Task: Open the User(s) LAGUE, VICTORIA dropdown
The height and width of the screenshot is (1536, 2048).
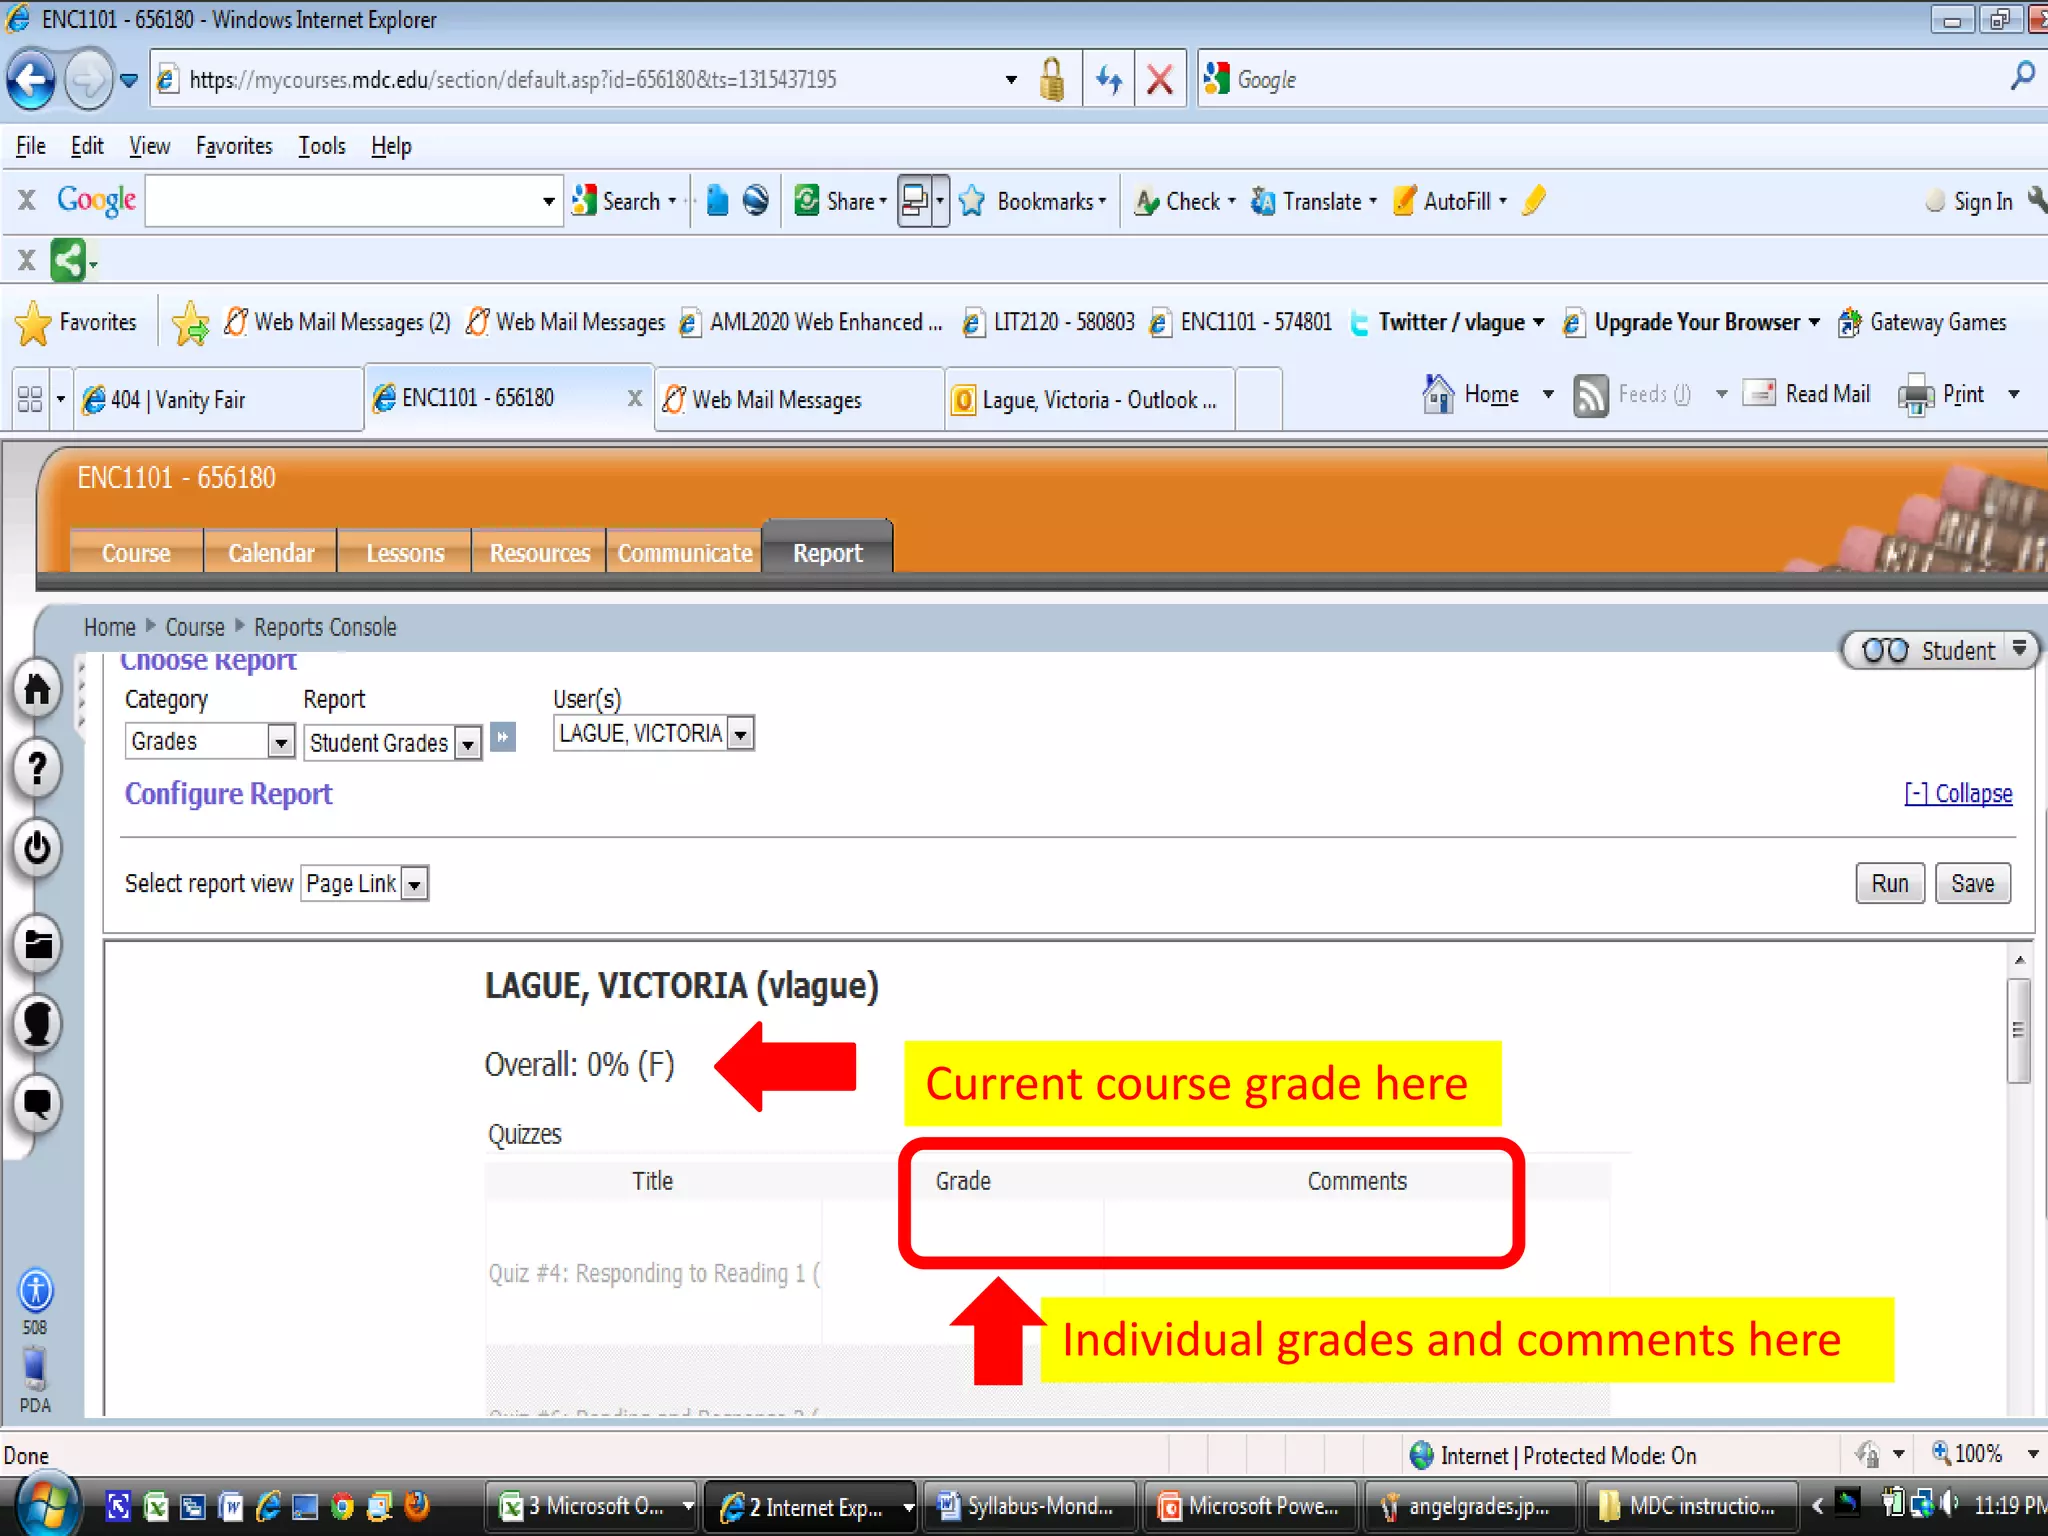Action: pyautogui.click(x=740, y=735)
